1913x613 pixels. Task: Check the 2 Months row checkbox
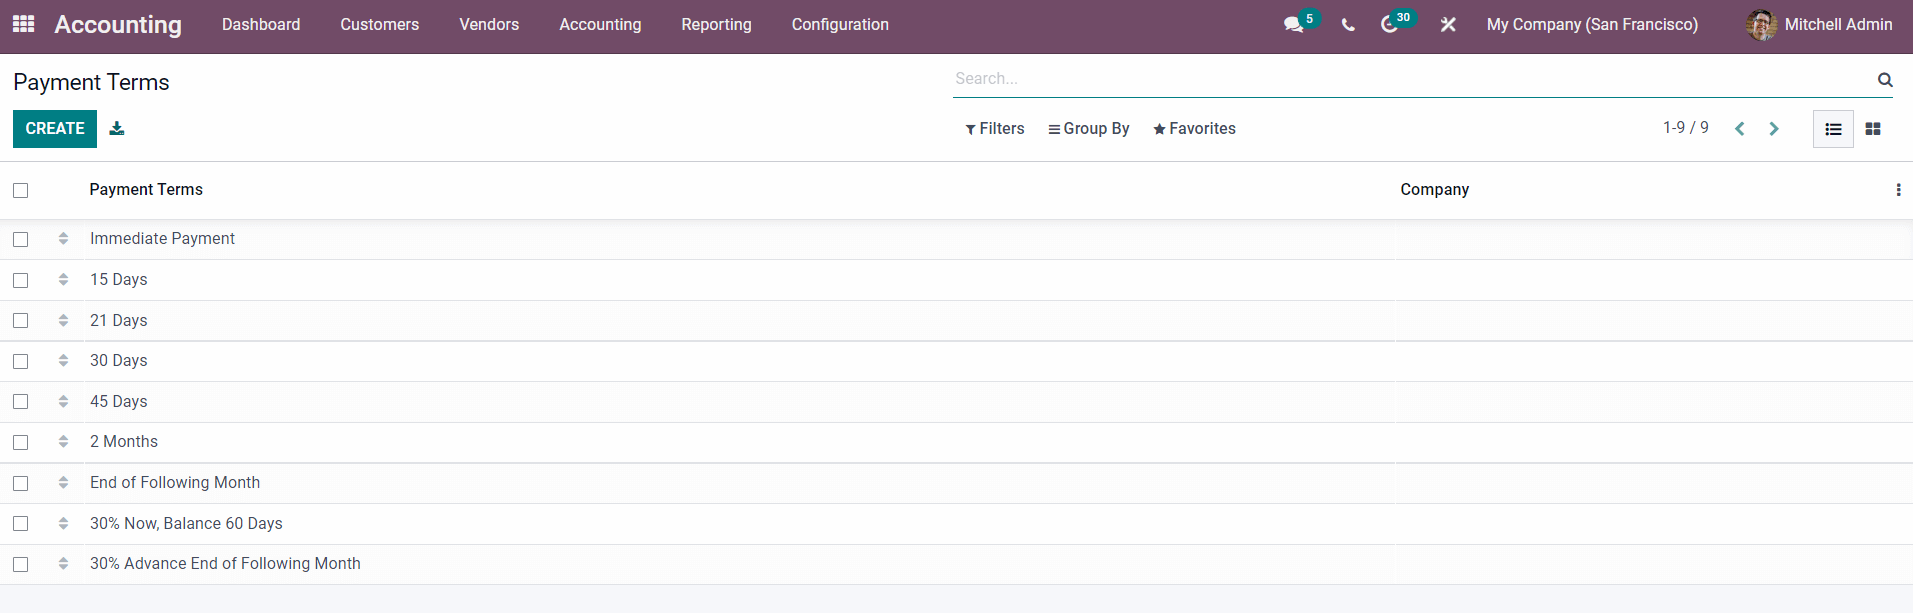tap(21, 442)
